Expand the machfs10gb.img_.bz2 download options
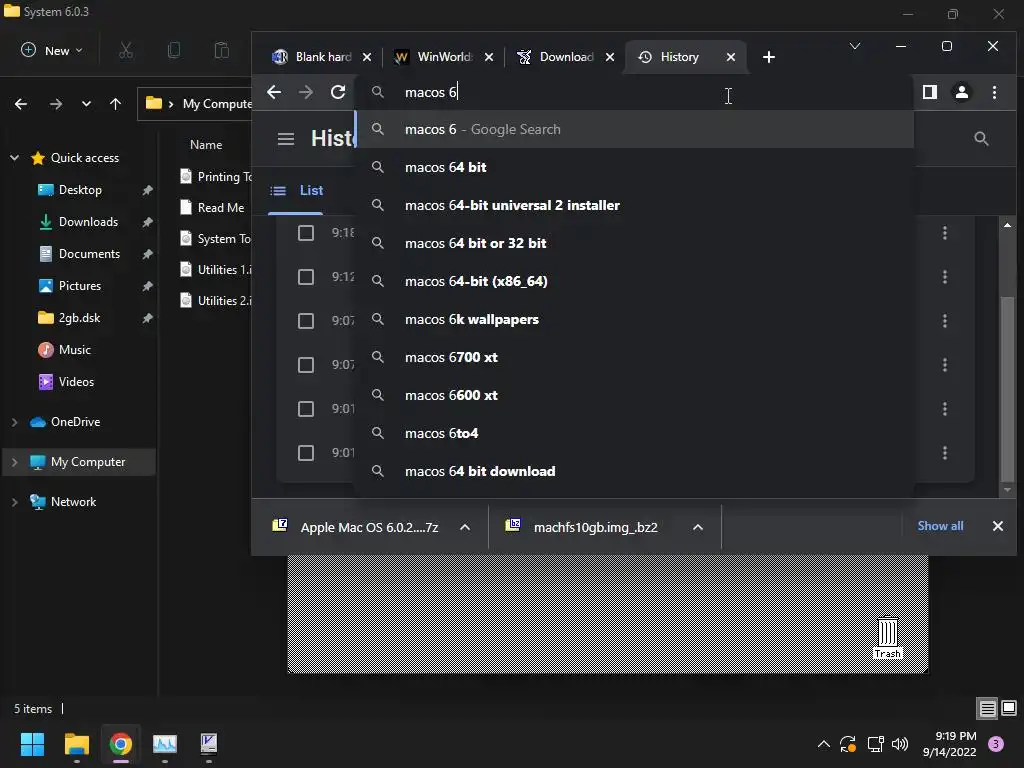The height and width of the screenshot is (768, 1024). (697, 527)
